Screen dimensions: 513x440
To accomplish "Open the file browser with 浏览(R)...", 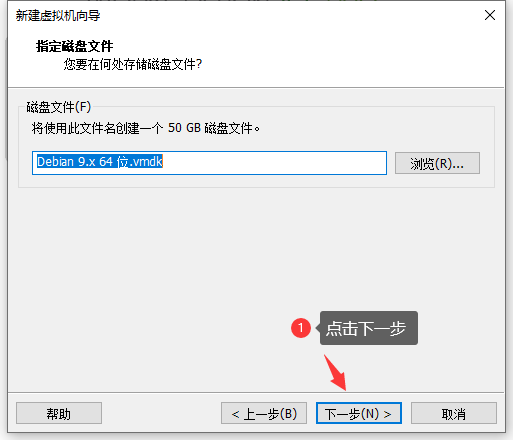I will pos(437,163).
